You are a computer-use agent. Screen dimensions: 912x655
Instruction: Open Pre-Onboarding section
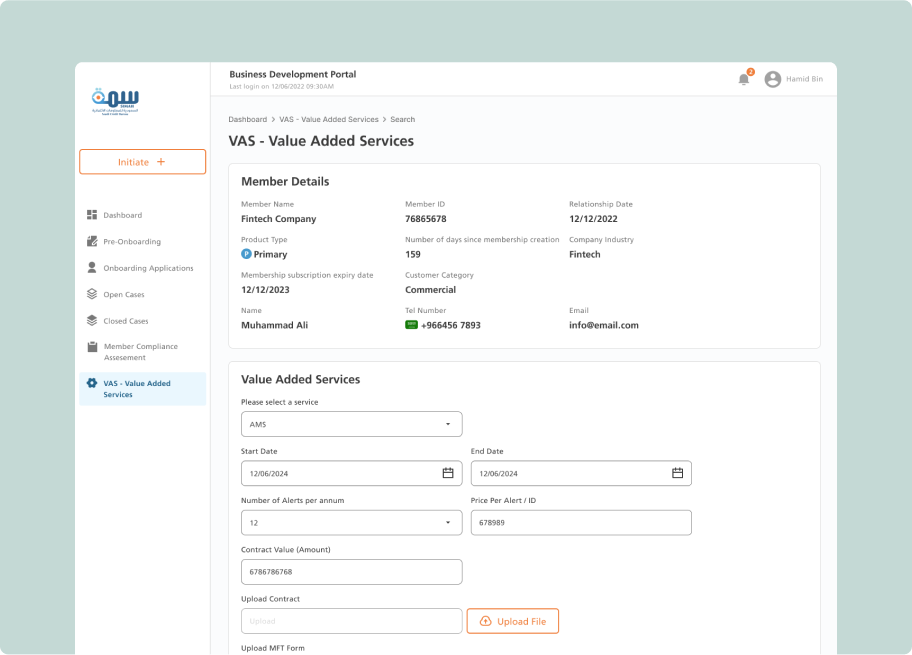[x=132, y=241]
